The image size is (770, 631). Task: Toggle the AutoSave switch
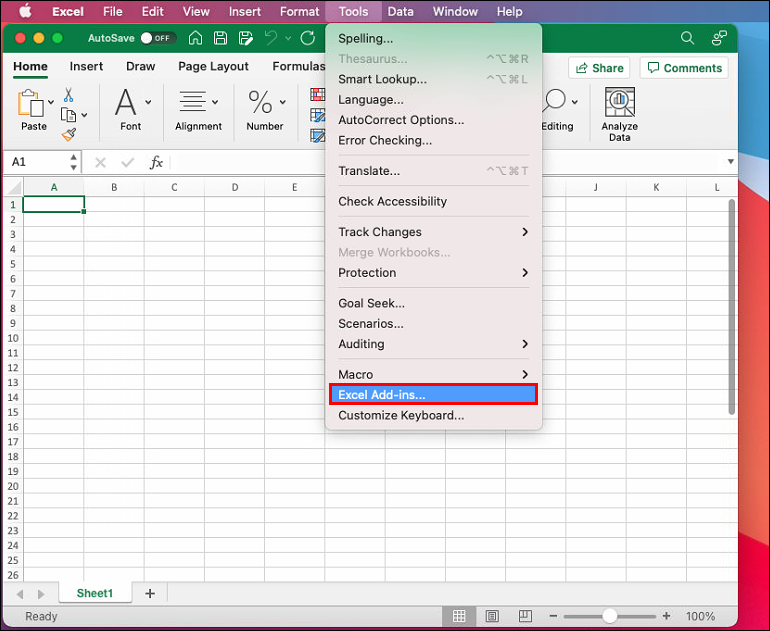(155, 38)
